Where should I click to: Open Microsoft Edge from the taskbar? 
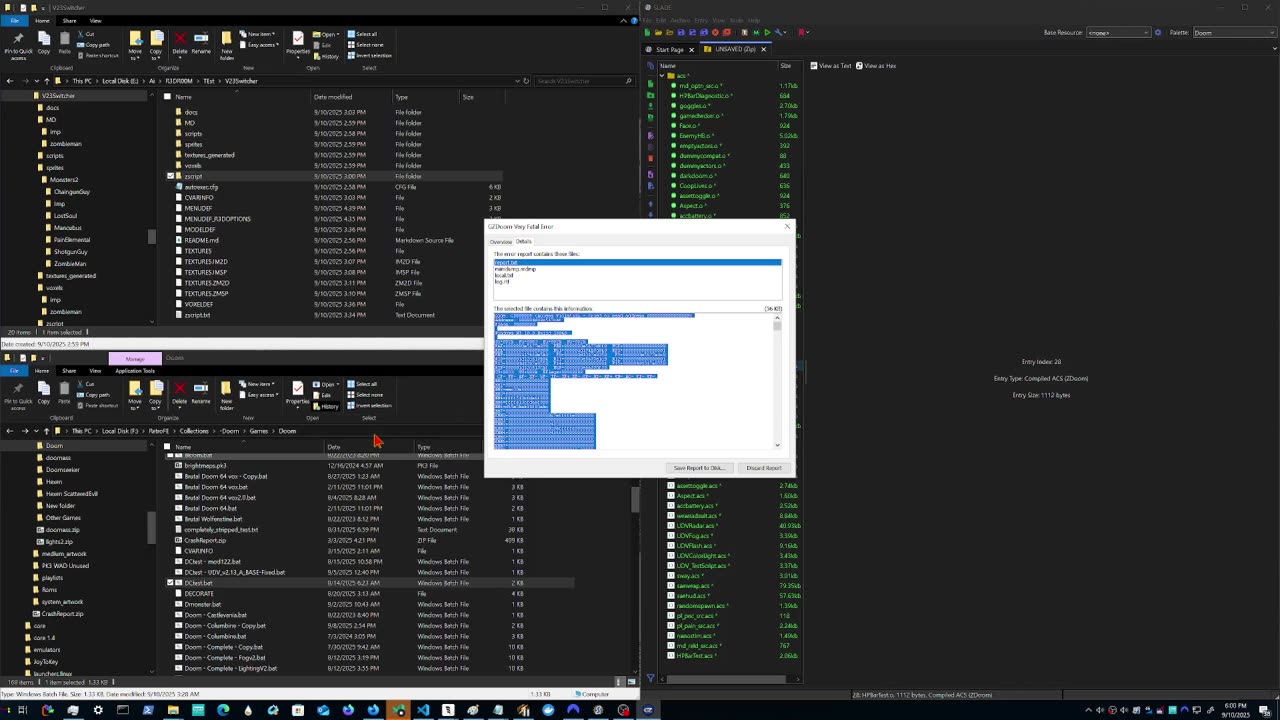coord(223,710)
